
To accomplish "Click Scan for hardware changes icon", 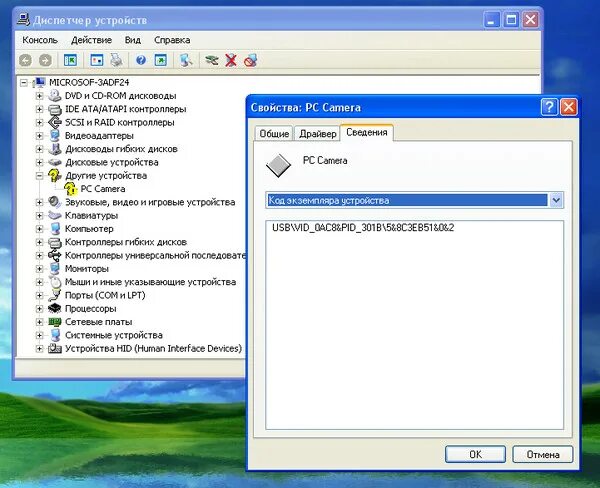I will point(186,60).
